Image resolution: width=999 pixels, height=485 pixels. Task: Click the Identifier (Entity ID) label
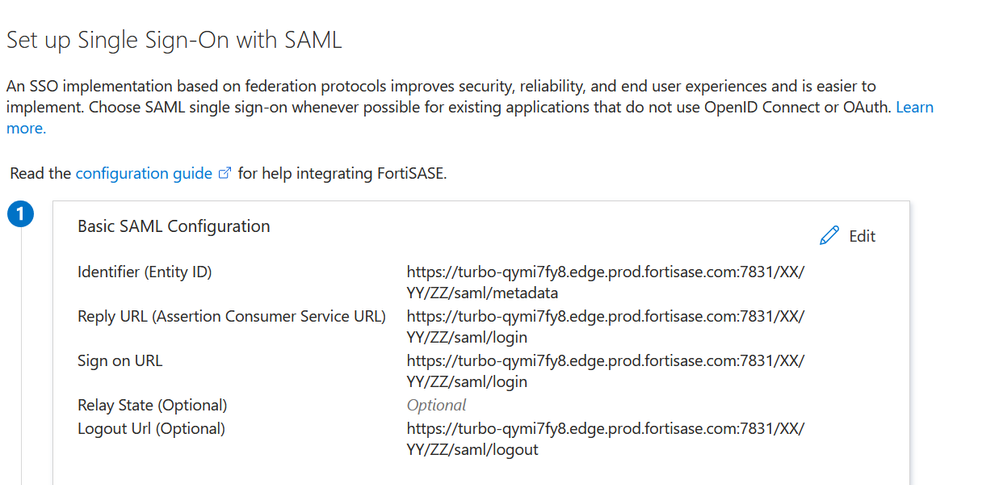(x=145, y=272)
